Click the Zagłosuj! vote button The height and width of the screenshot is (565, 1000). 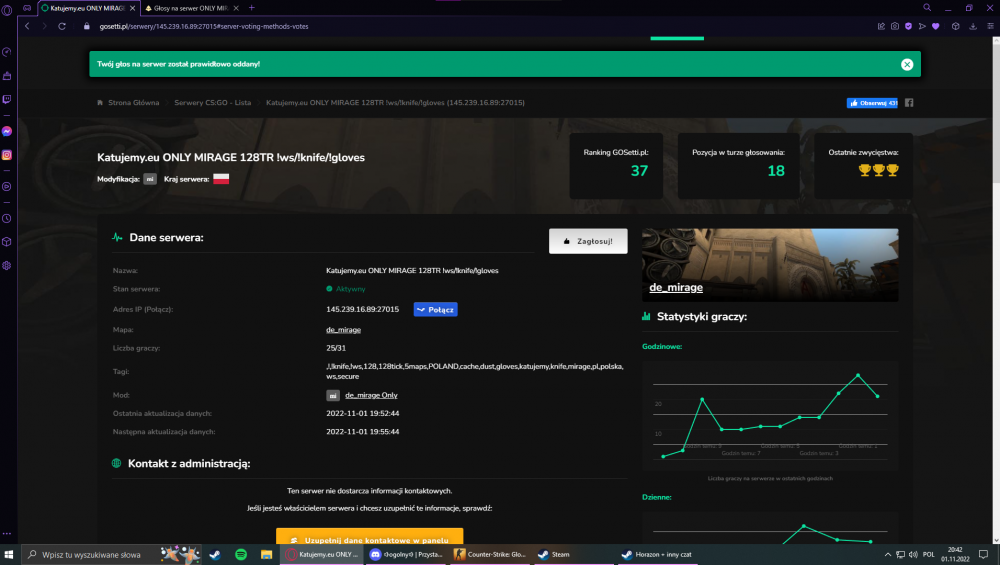(588, 241)
